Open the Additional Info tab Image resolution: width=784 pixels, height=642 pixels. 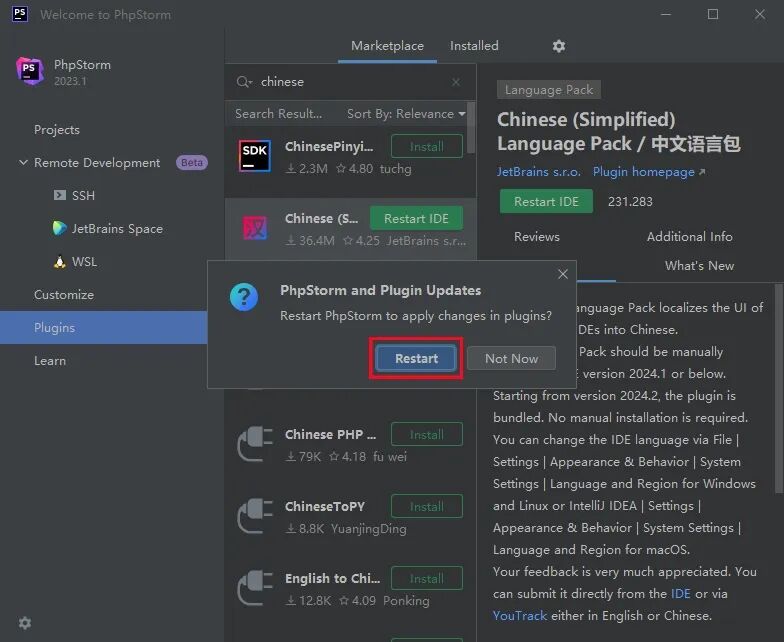click(690, 236)
